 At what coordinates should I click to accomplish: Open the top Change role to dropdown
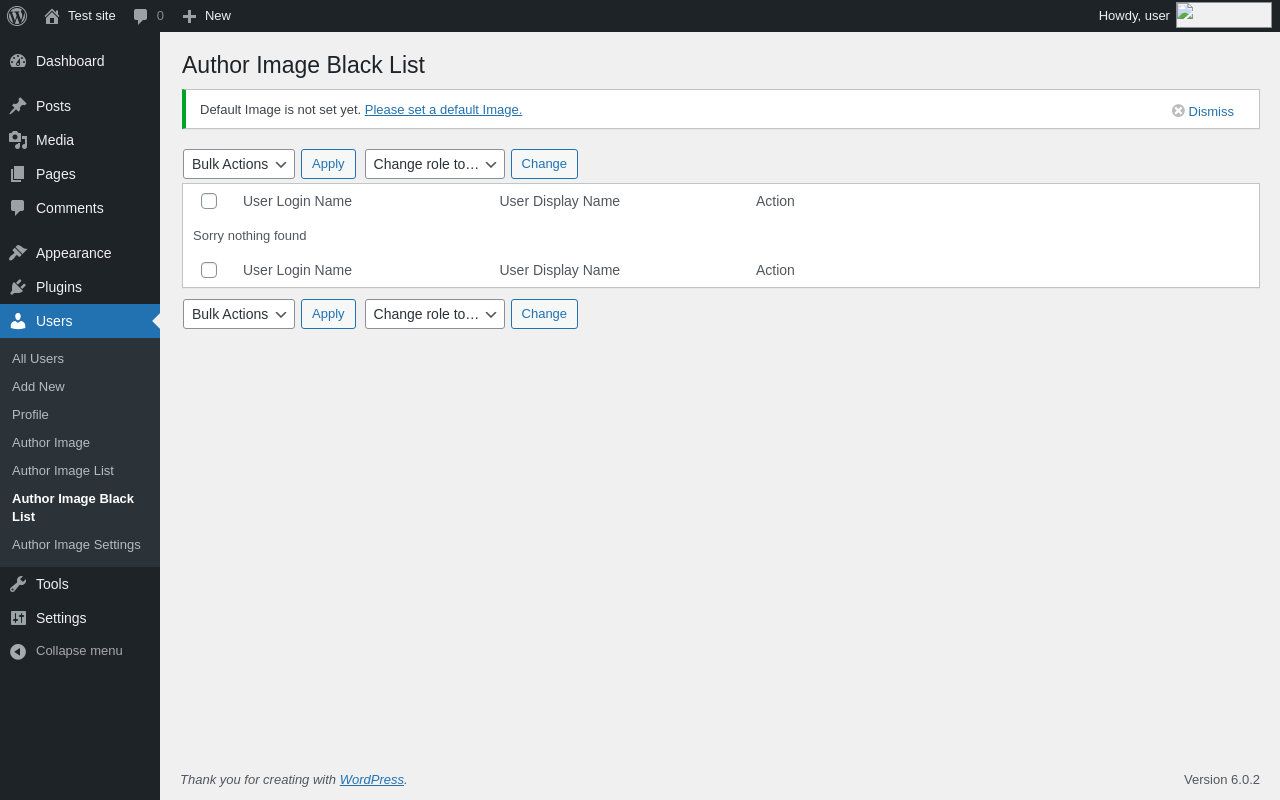[435, 164]
